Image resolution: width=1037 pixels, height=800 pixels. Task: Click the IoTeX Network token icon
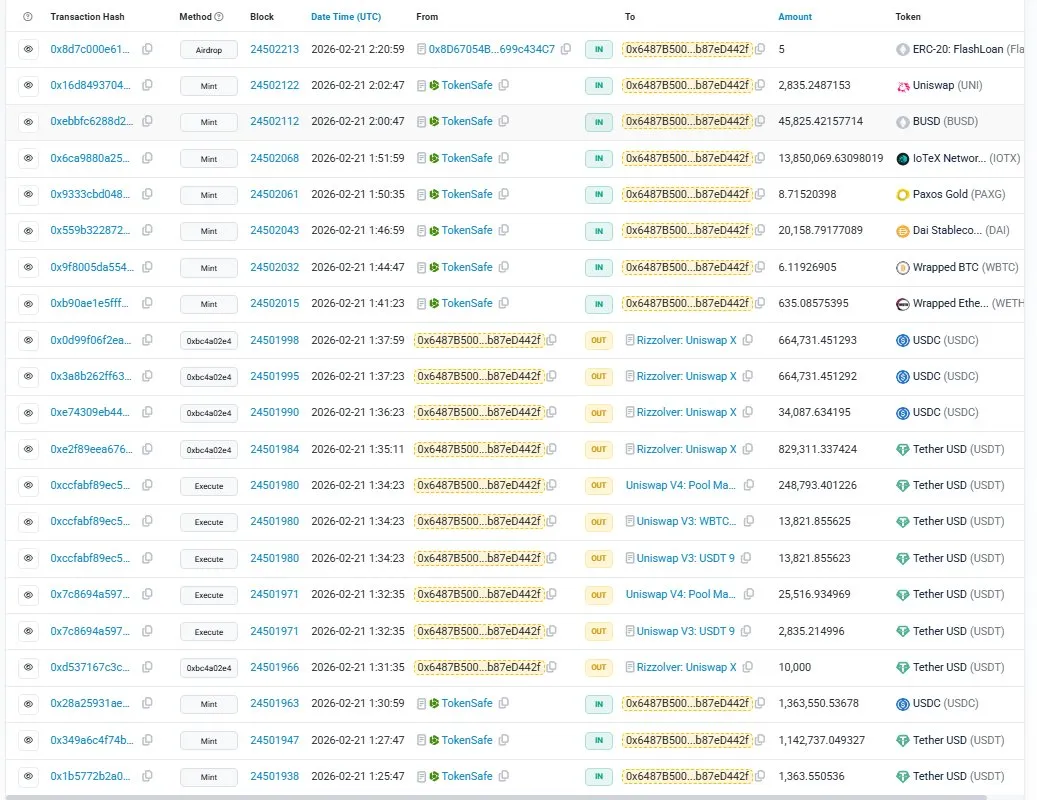pos(902,158)
